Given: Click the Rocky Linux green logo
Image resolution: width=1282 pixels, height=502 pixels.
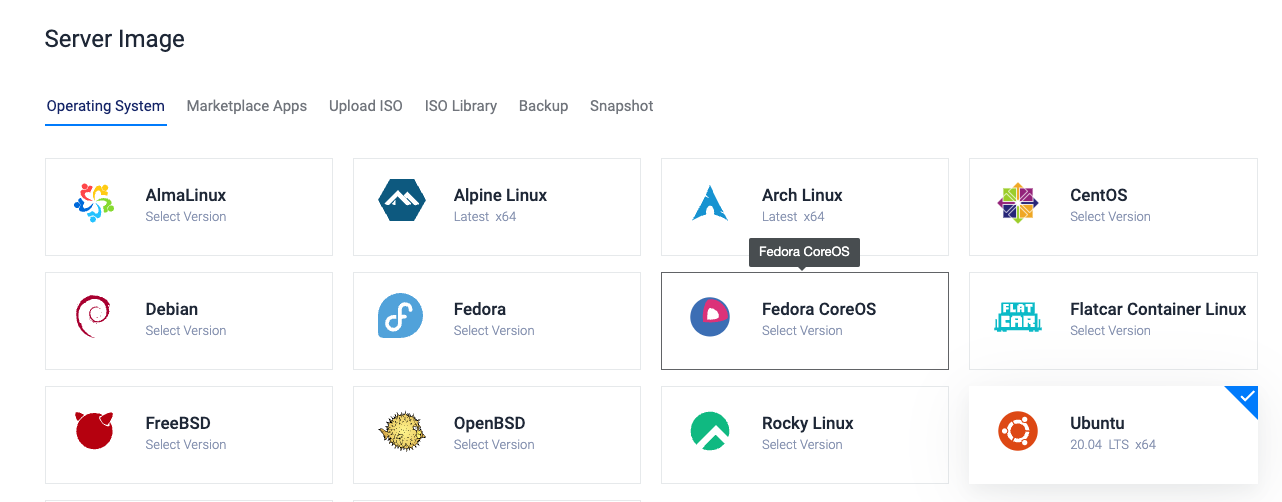Looking at the screenshot, I should click(x=710, y=431).
